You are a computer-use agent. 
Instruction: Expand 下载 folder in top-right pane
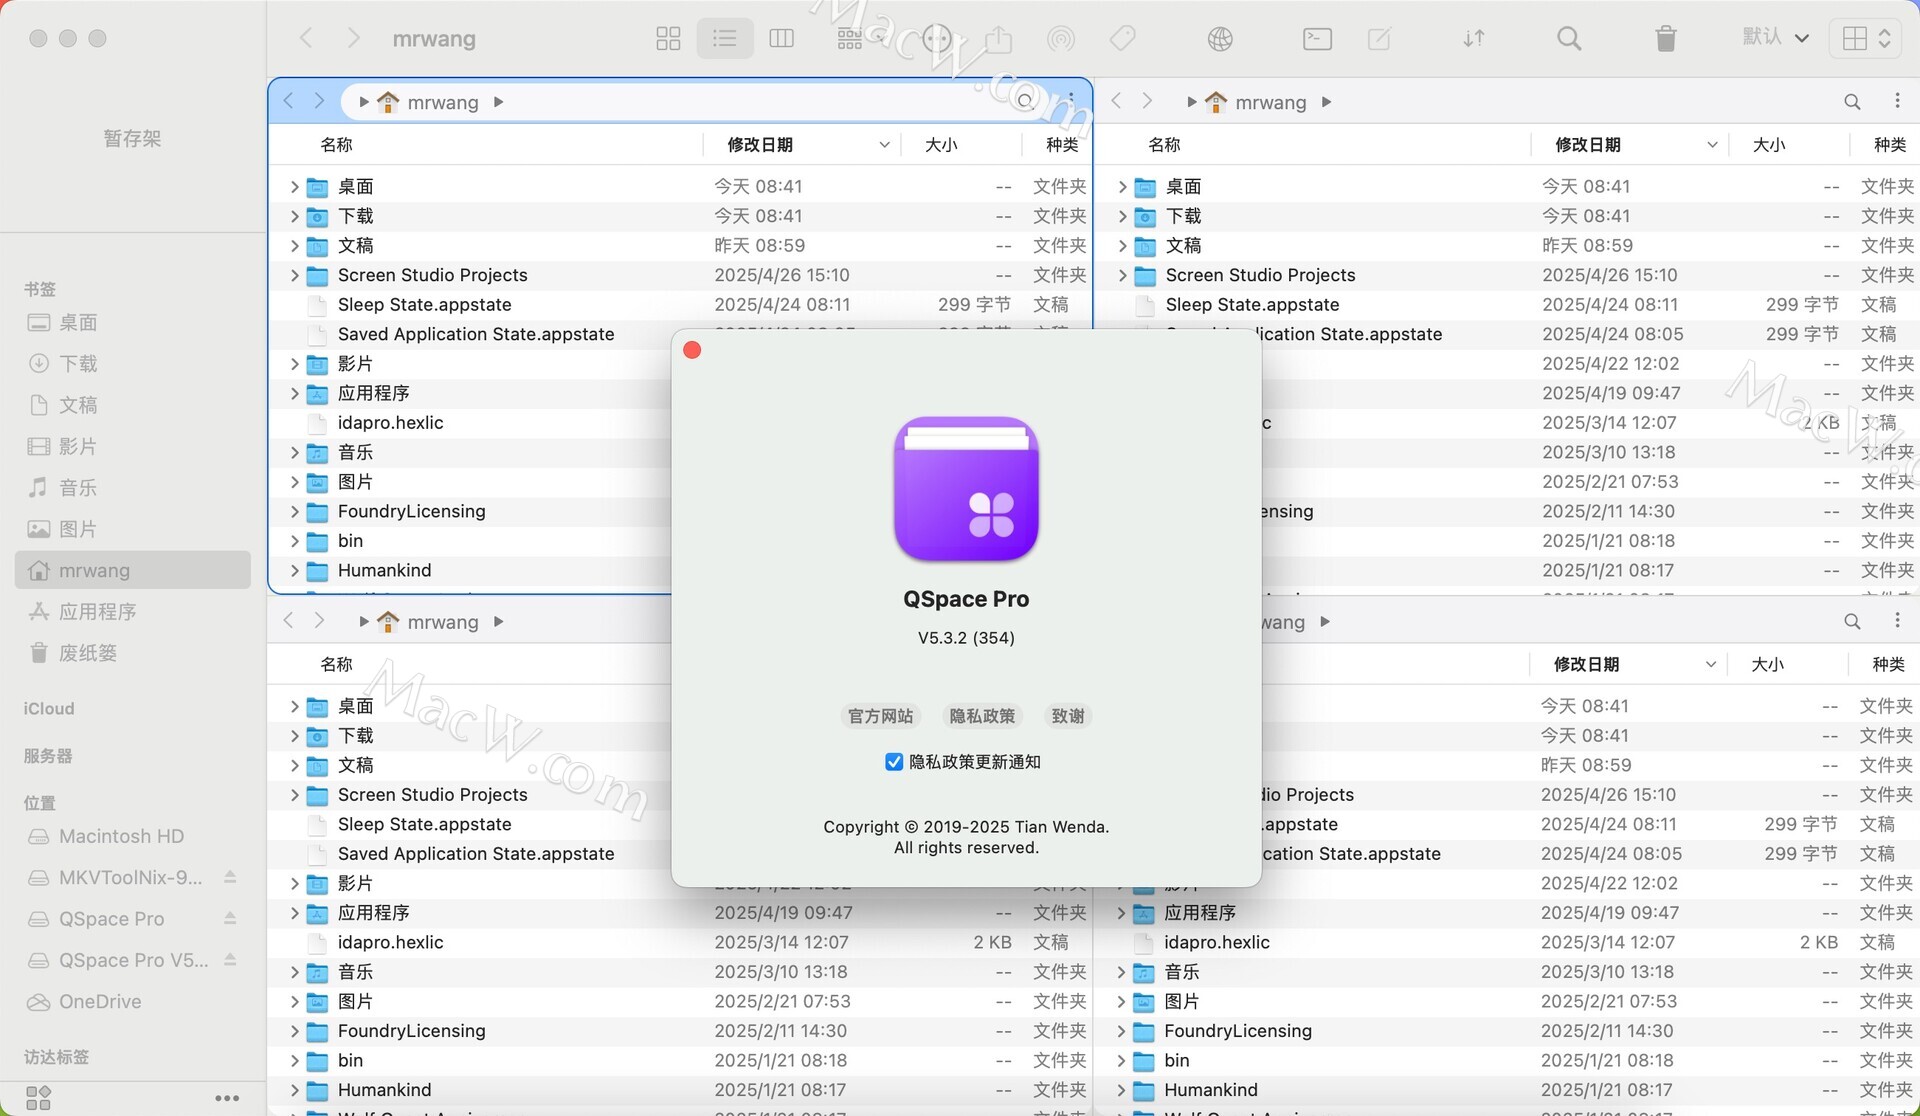point(1122,216)
